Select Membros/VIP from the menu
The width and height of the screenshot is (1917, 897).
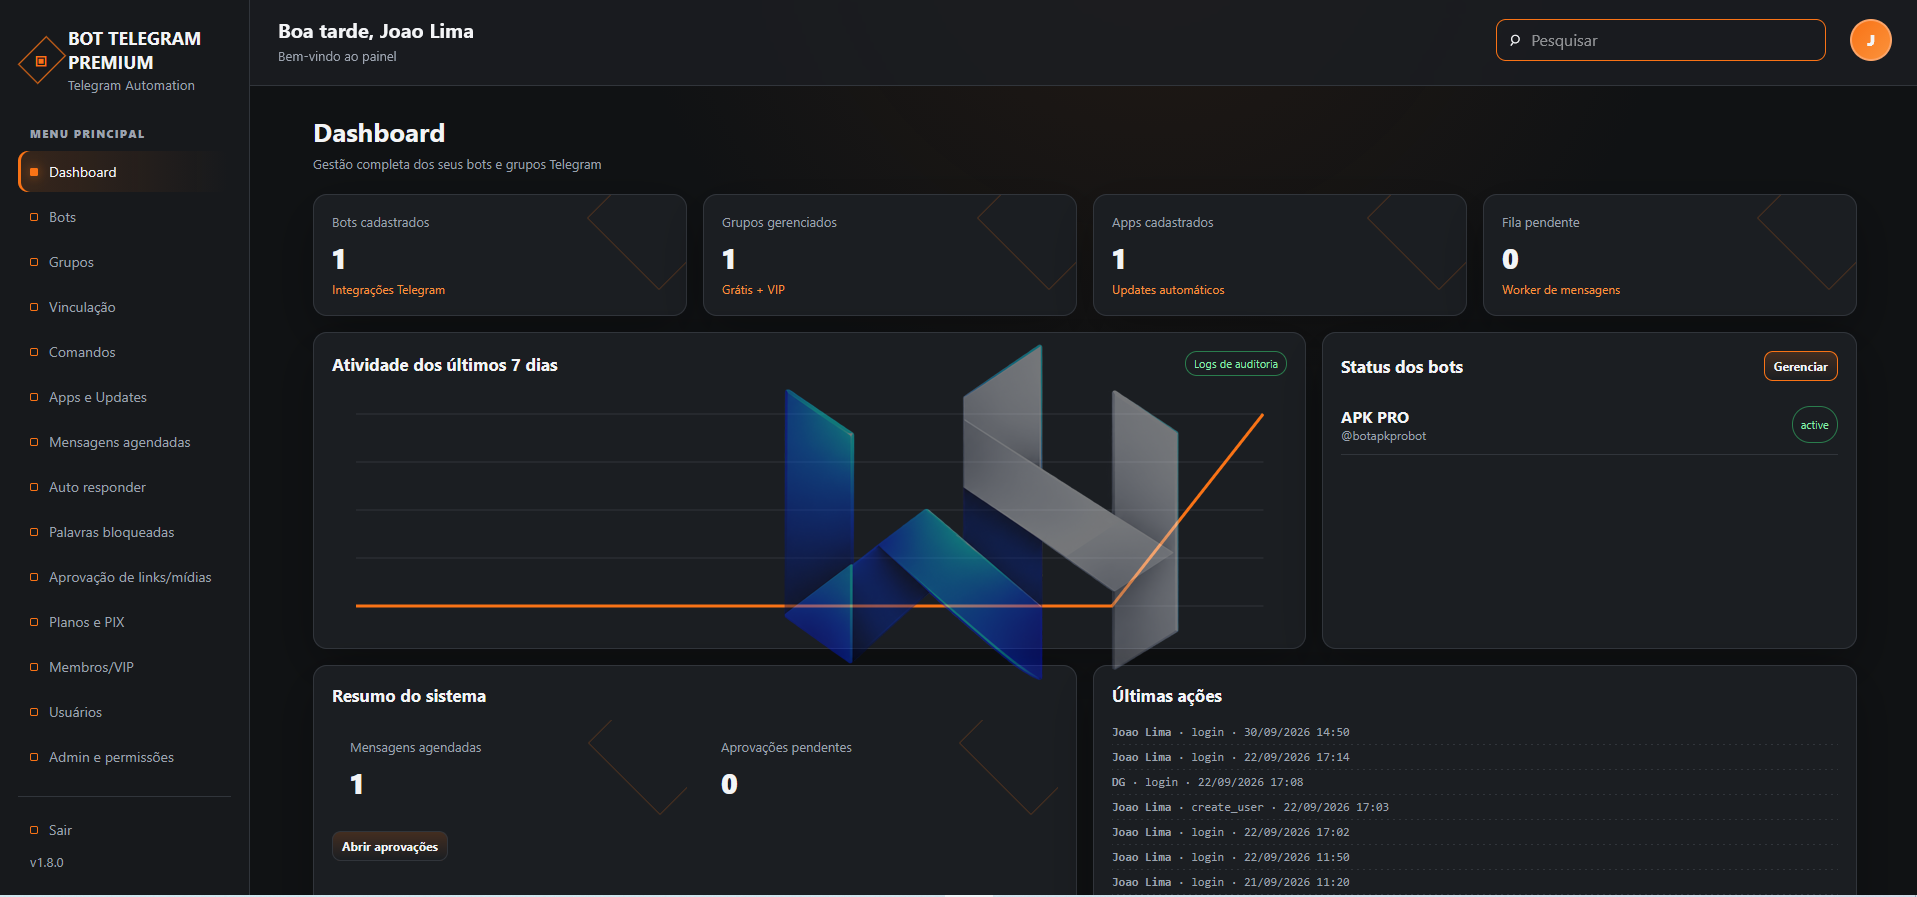[x=124, y=667]
